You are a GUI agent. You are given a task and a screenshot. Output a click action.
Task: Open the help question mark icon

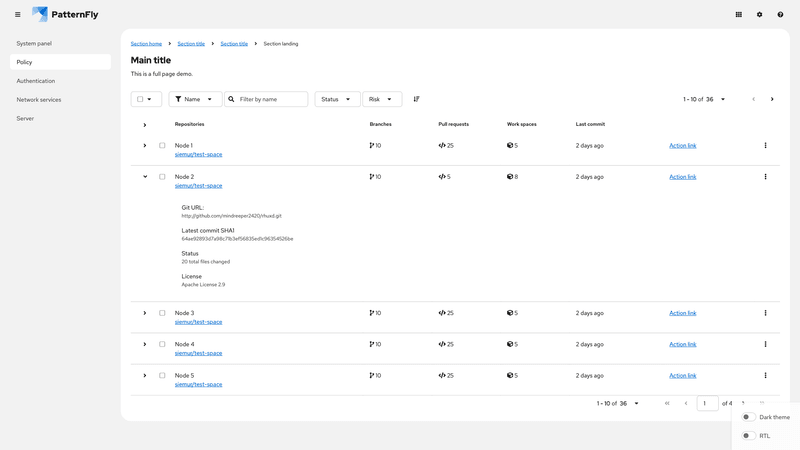click(780, 15)
